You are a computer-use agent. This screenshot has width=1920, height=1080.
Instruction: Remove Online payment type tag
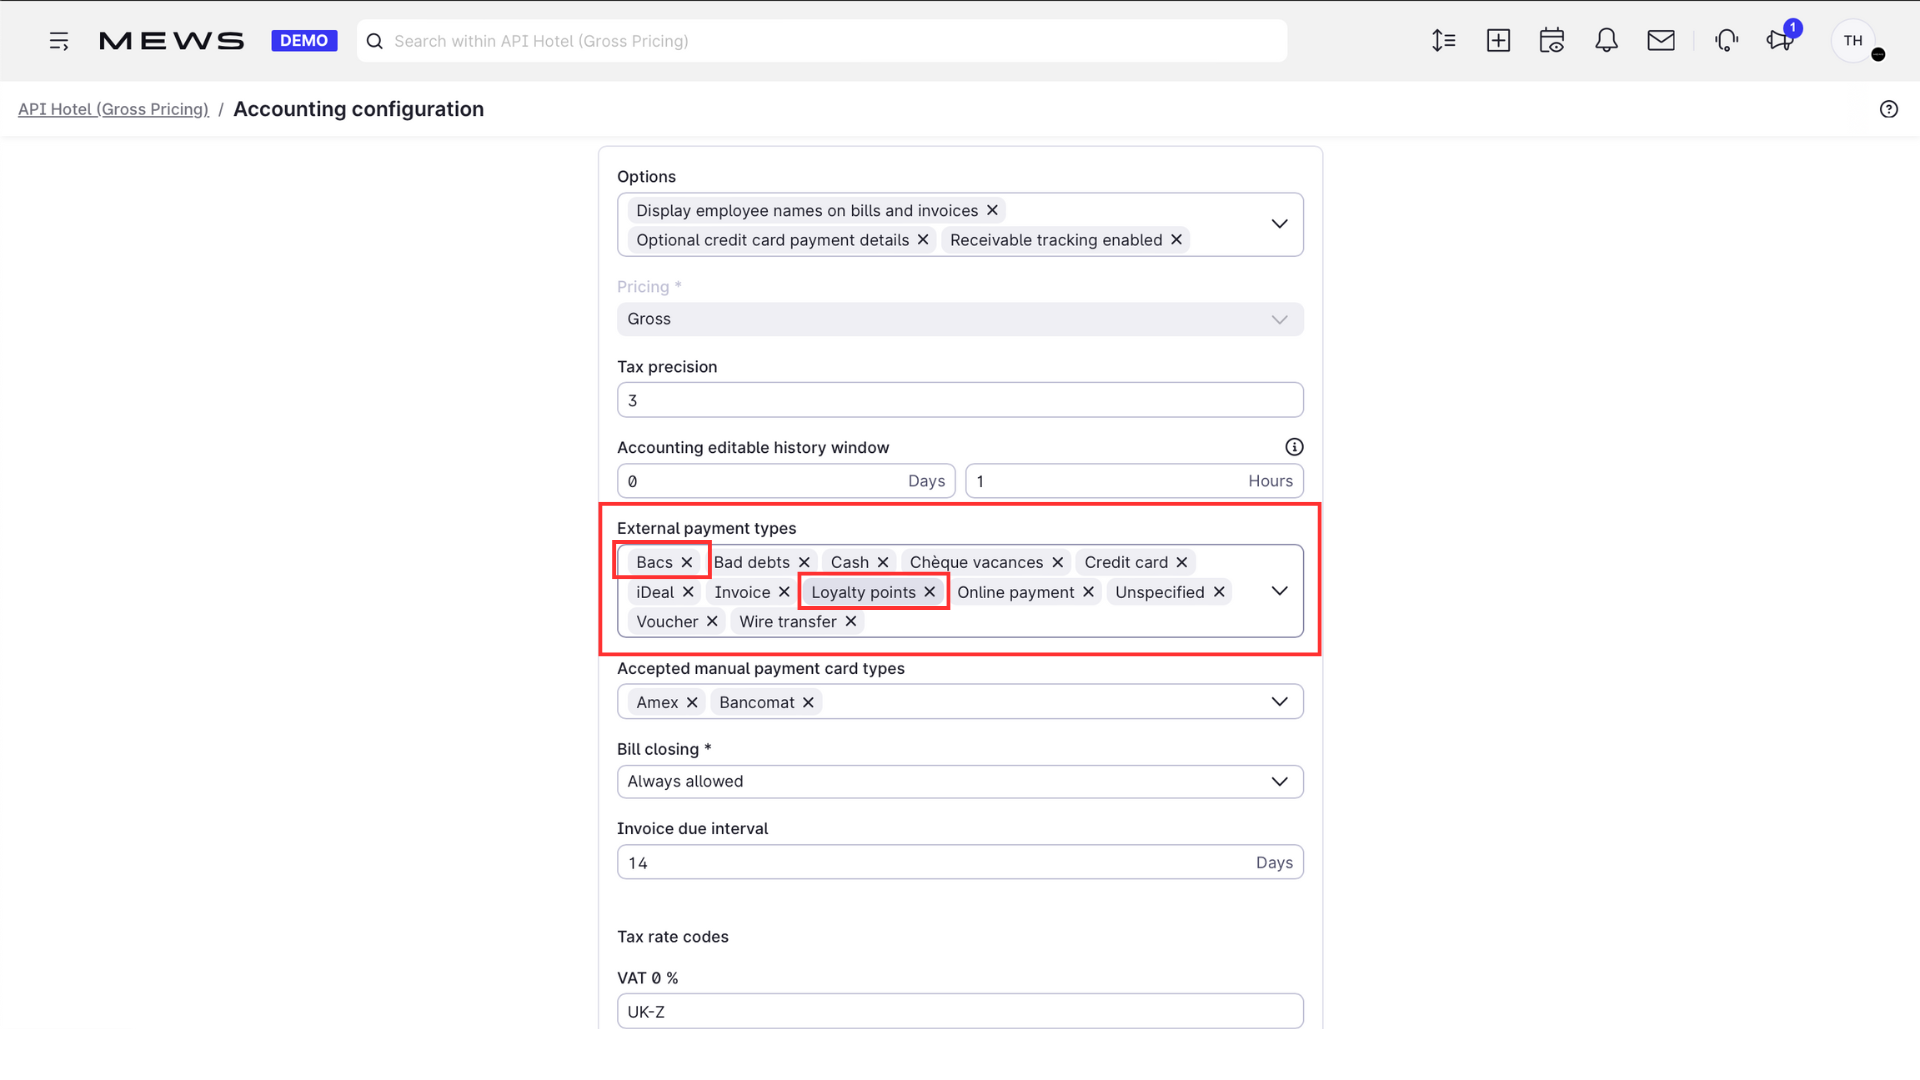tap(1088, 592)
